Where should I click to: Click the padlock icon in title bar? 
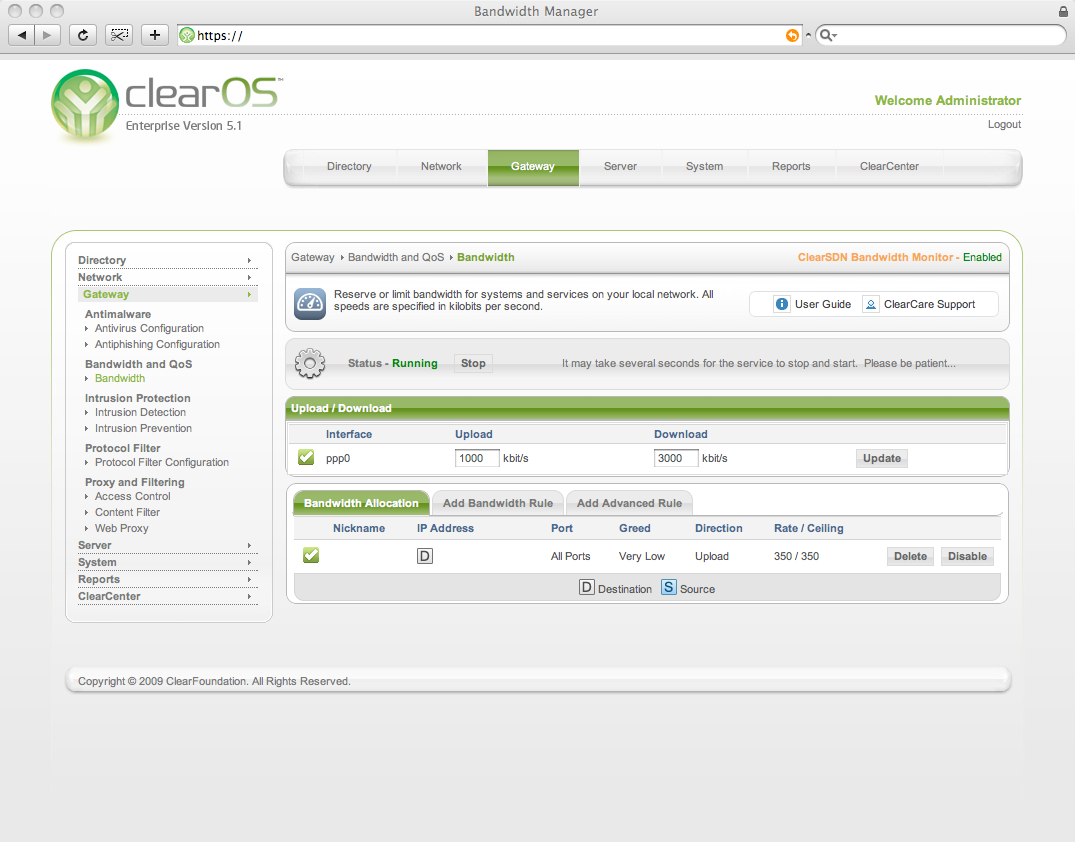(x=1063, y=11)
